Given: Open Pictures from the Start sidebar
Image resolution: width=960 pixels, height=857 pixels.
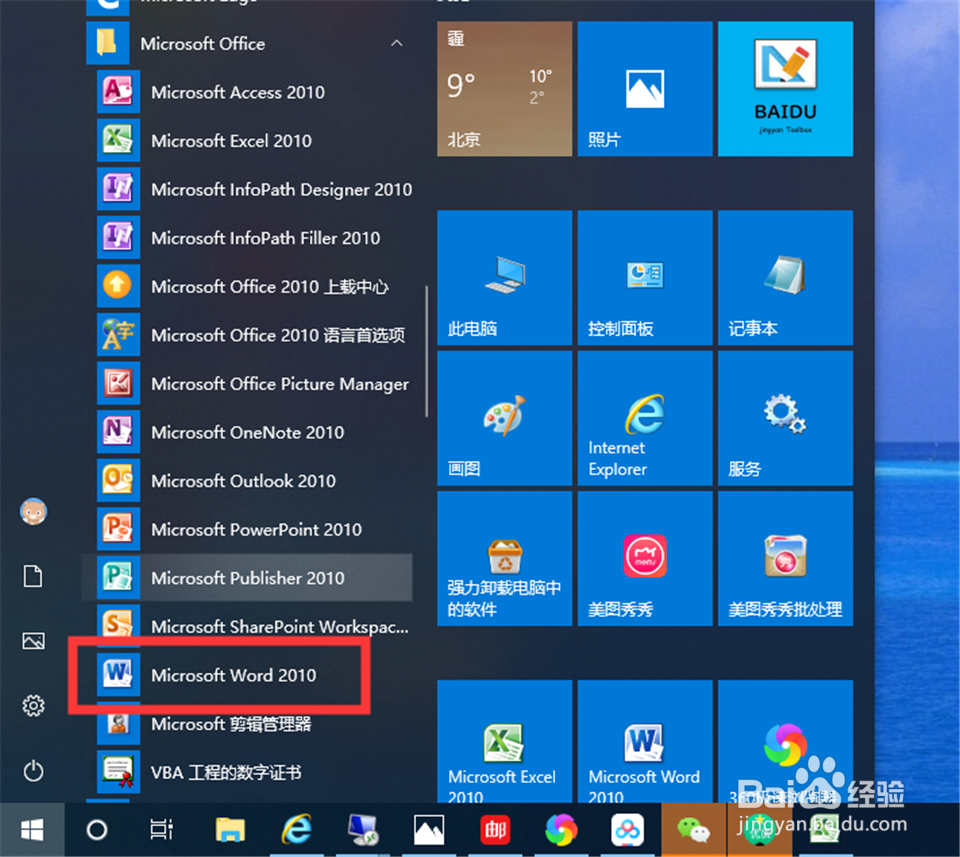Looking at the screenshot, I should (33, 641).
